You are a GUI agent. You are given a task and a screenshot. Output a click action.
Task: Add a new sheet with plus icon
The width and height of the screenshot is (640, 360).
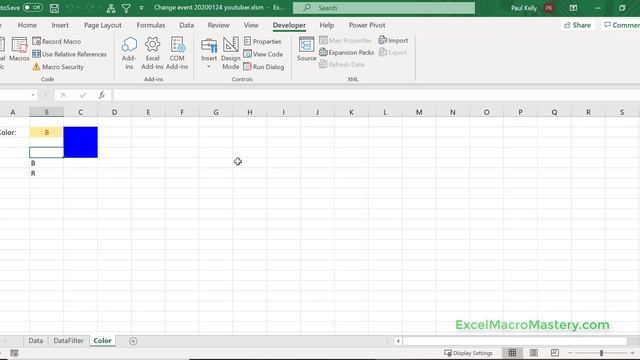pos(133,341)
